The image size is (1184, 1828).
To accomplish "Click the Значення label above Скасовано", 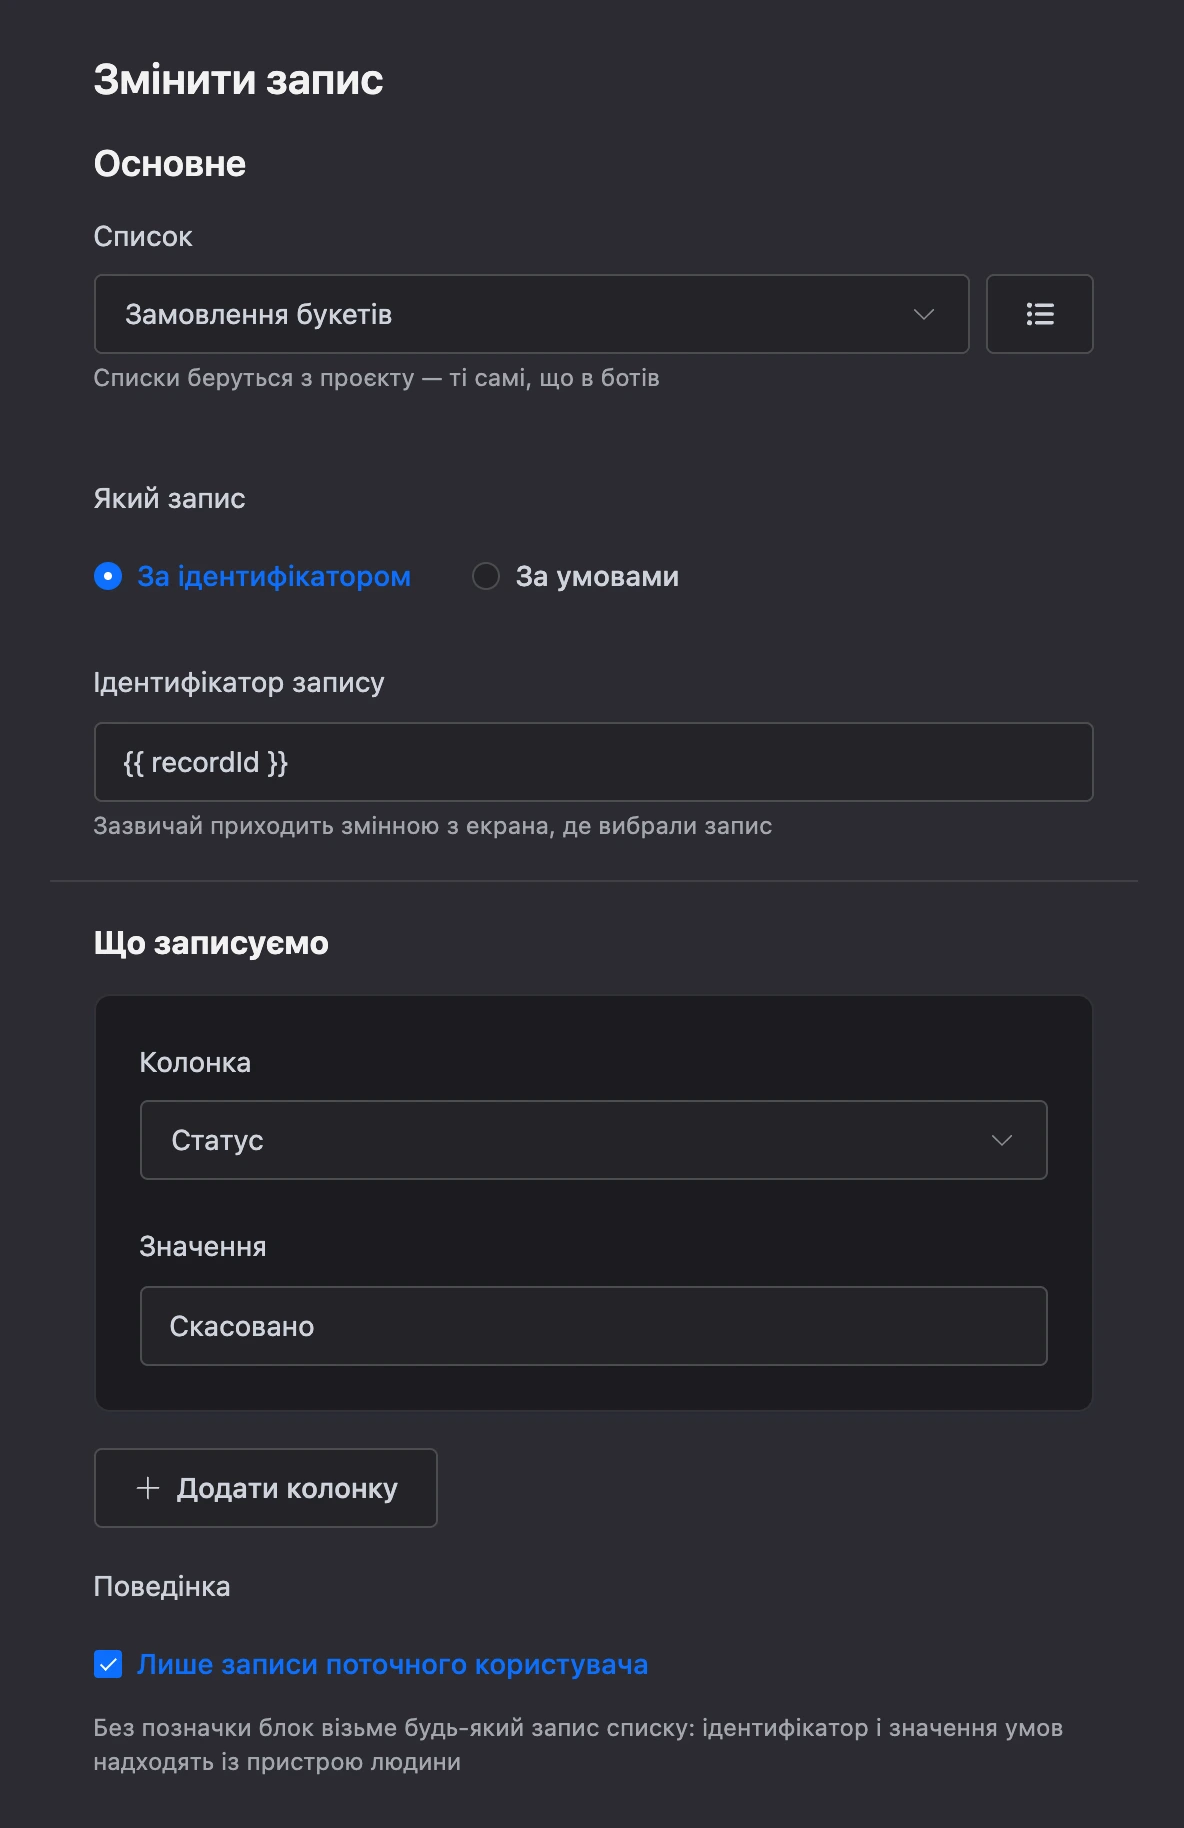I will tap(203, 1247).
